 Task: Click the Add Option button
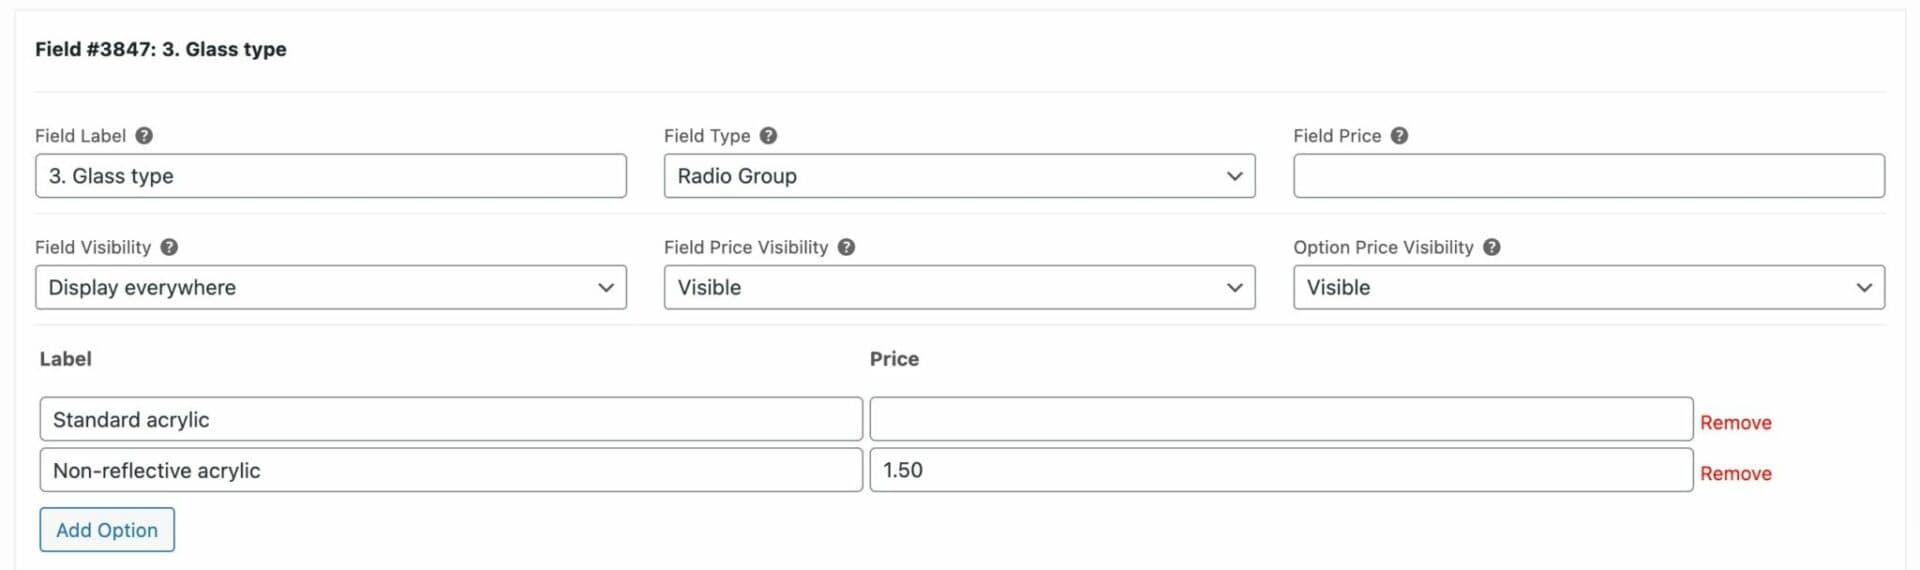[x=107, y=530]
